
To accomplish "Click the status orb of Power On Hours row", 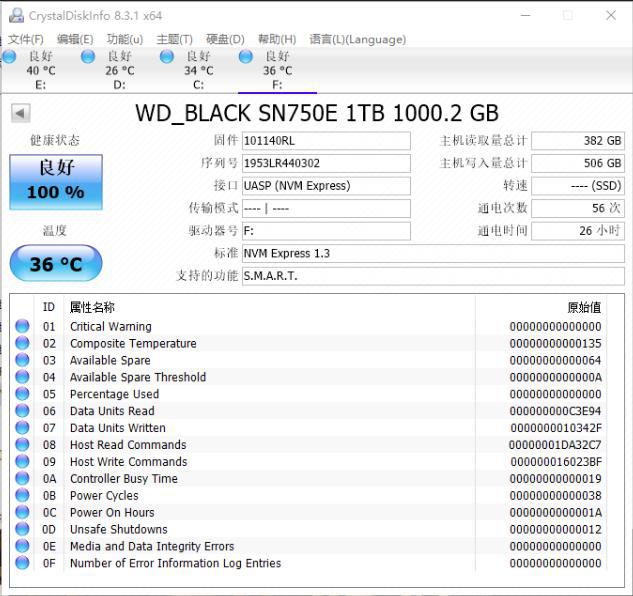I will click(22, 512).
